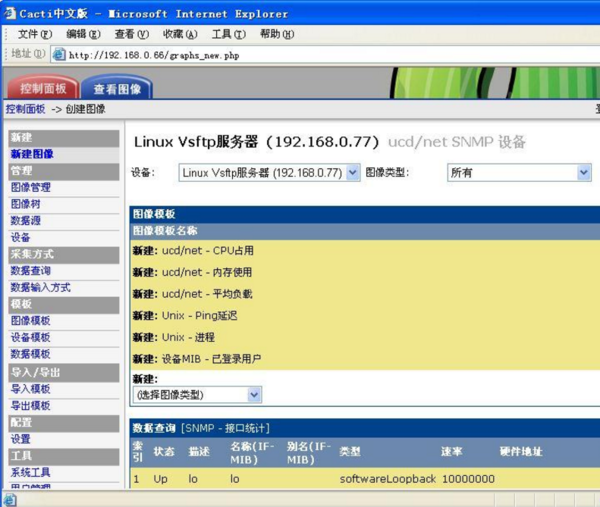Open the 编辑(E) menu

tap(83, 34)
